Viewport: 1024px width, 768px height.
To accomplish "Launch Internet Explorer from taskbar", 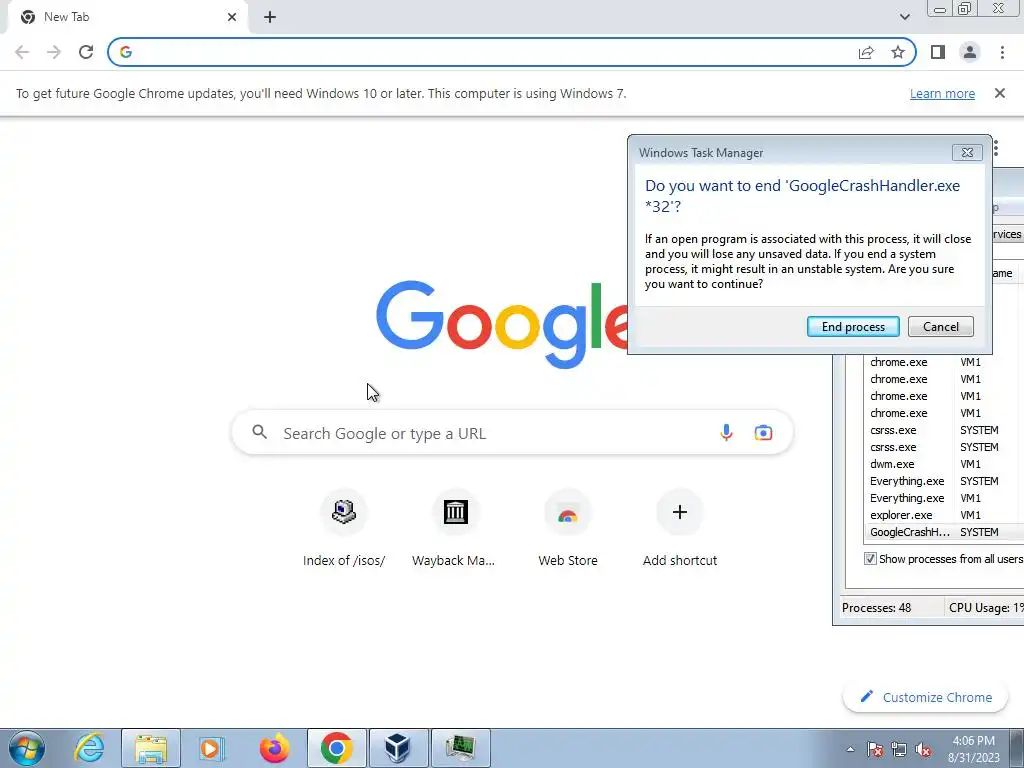I will (89, 748).
